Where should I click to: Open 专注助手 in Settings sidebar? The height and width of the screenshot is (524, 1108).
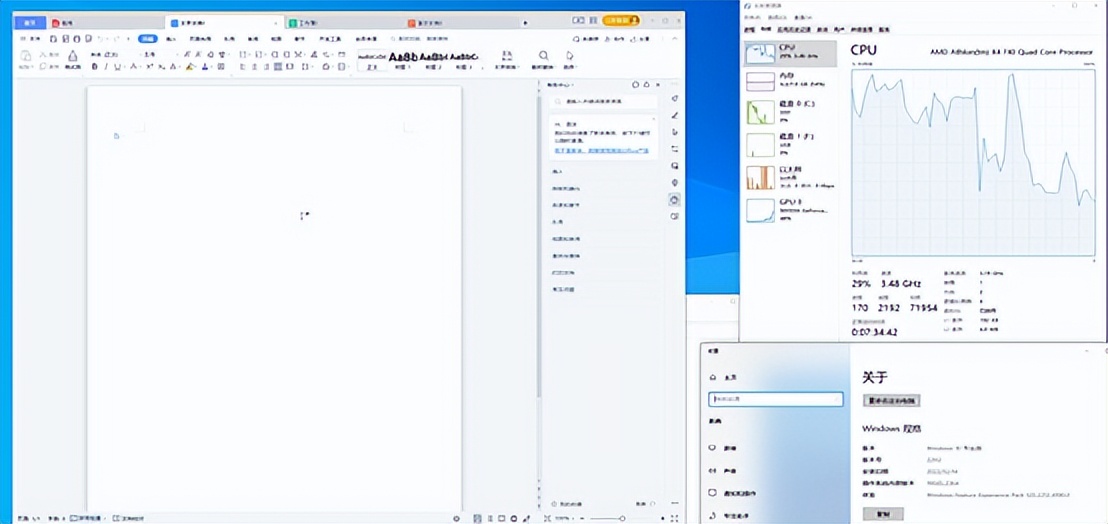(728, 515)
